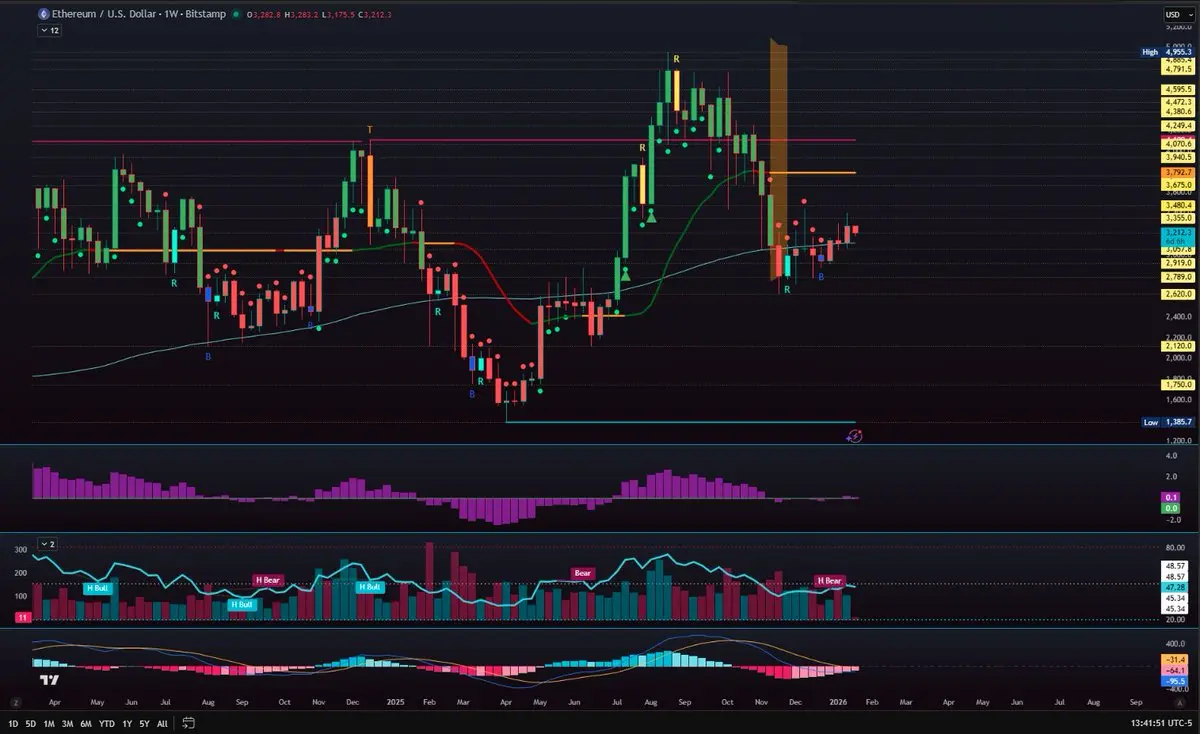Select the YTD time range
This screenshot has width=1200, height=734.
pyautogui.click(x=107, y=723)
